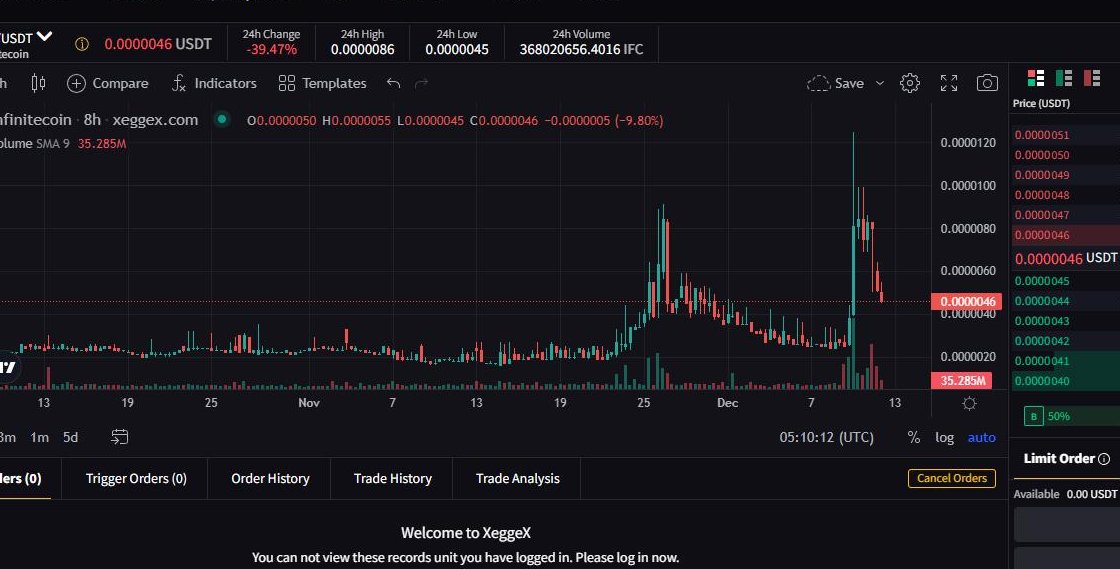Select bid price 0.0000045 in order book

[x=1042, y=281]
